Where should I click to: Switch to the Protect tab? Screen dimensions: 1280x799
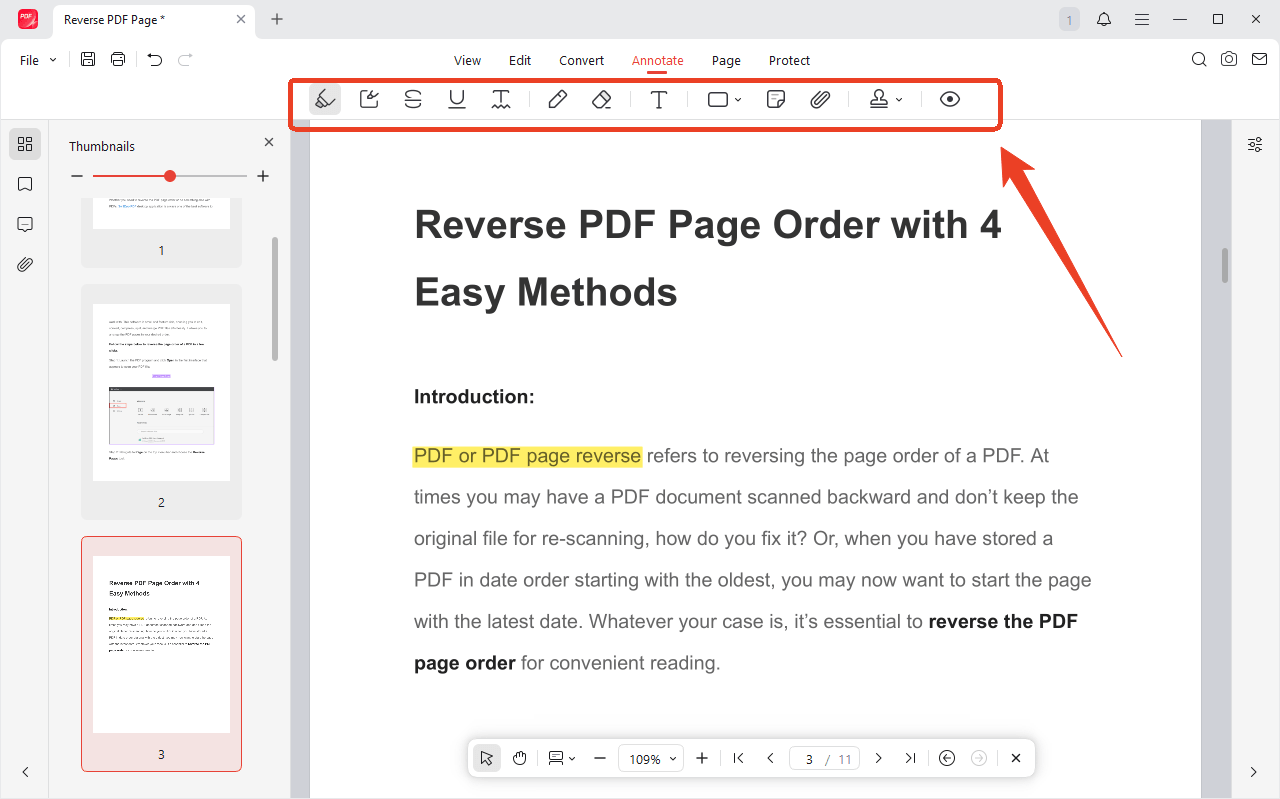coord(789,60)
